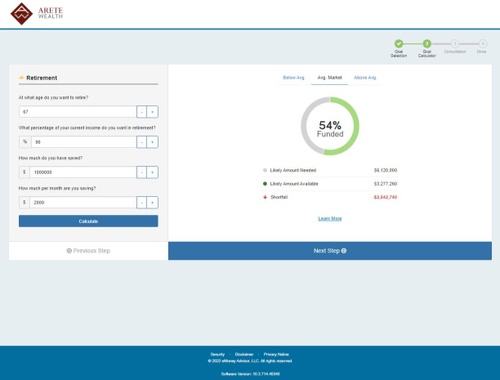Open the Security footer link
The width and height of the screenshot is (500, 380).
tap(217, 354)
